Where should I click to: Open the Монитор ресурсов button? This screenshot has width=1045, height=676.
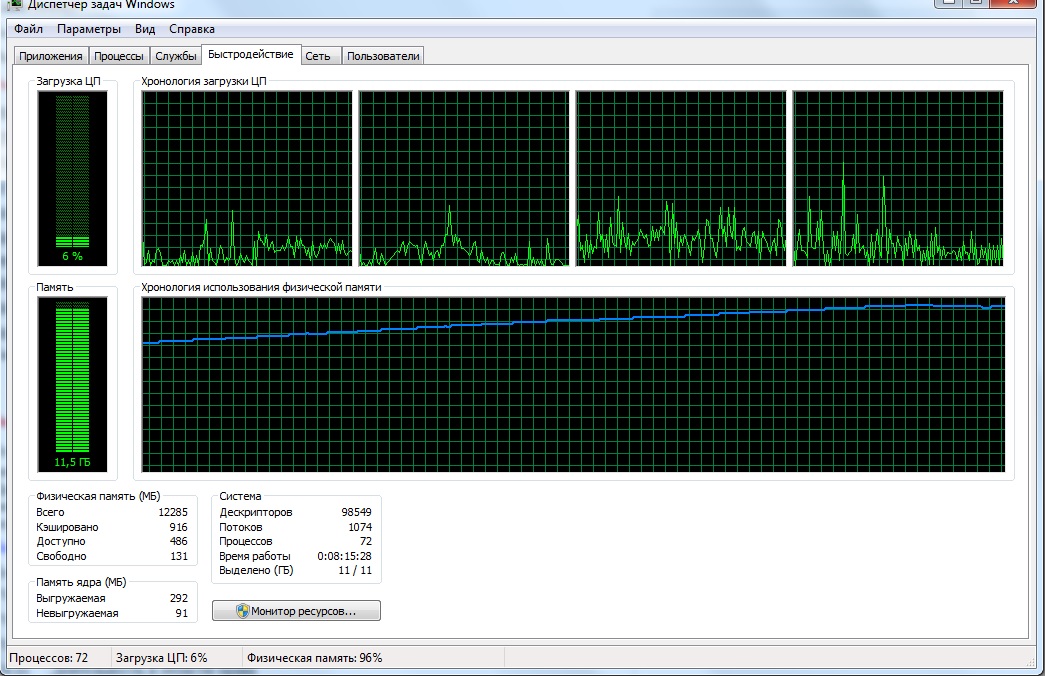pyautogui.click(x=297, y=611)
